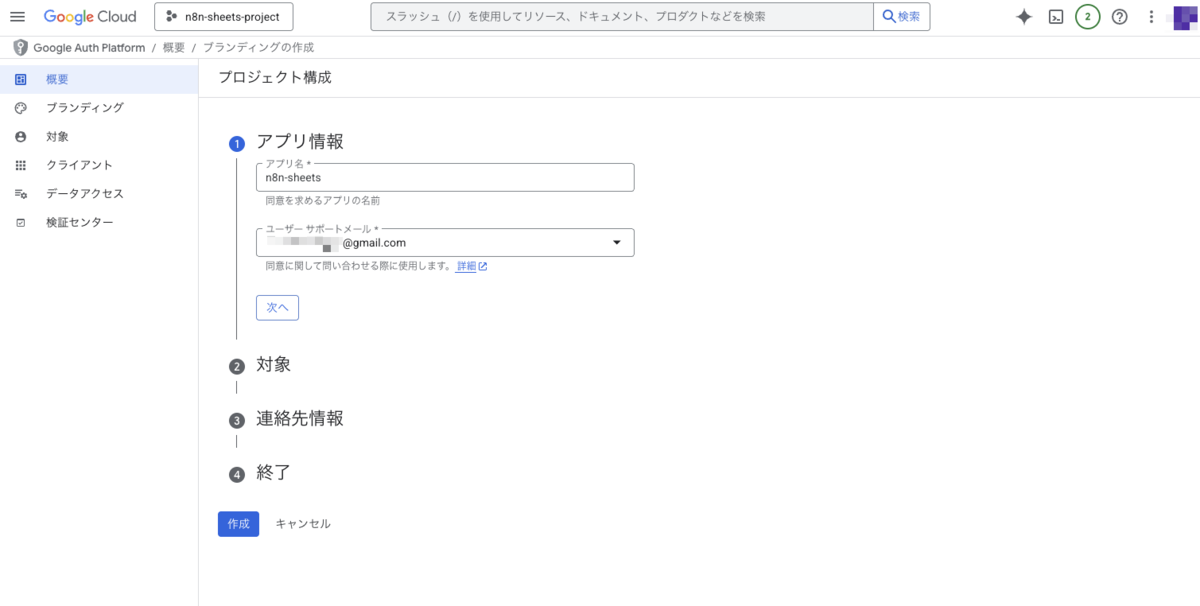Select 概要 in the sidebar

coord(99,79)
